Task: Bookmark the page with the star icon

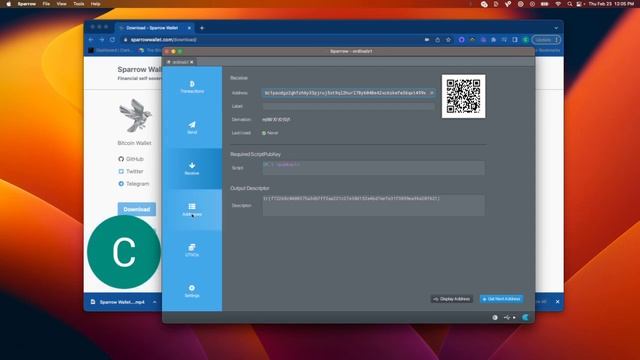Action: pyautogui.click(x=448, y=40)
